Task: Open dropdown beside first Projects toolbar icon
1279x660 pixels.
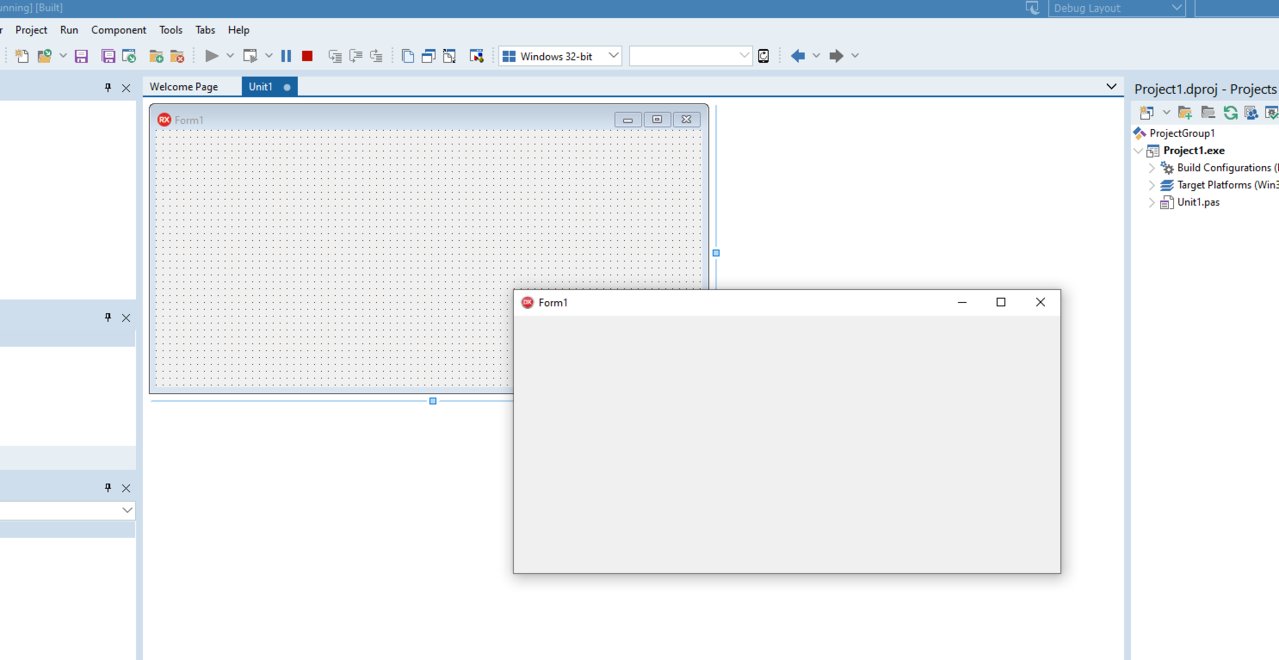Action: [1166, 113]
